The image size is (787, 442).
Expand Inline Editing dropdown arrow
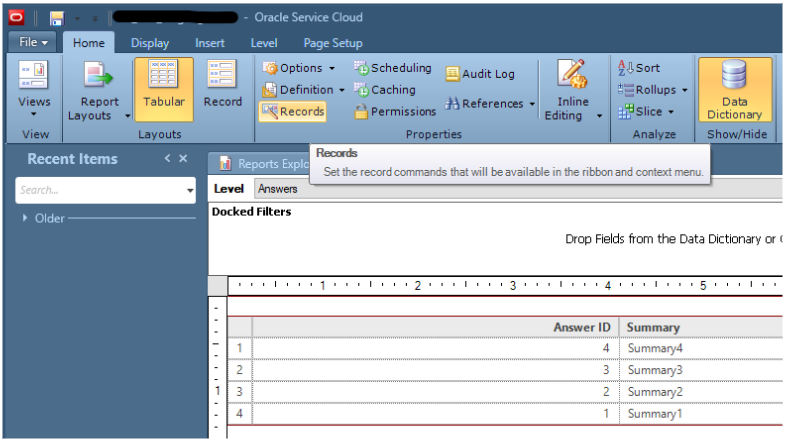click(x=599, y=116)
